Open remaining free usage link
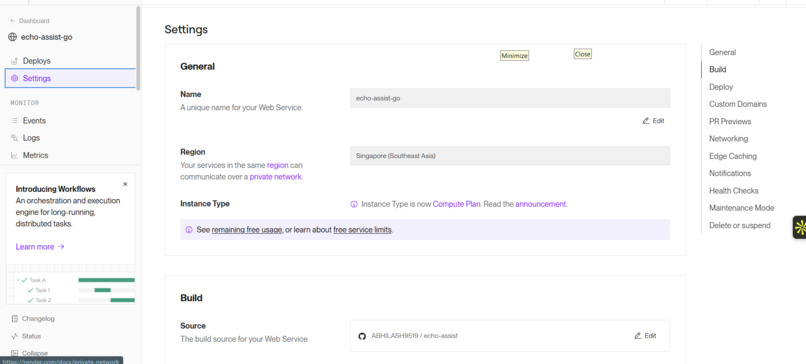806x364 pixels. pyautogui.click(x=247, y=230)
